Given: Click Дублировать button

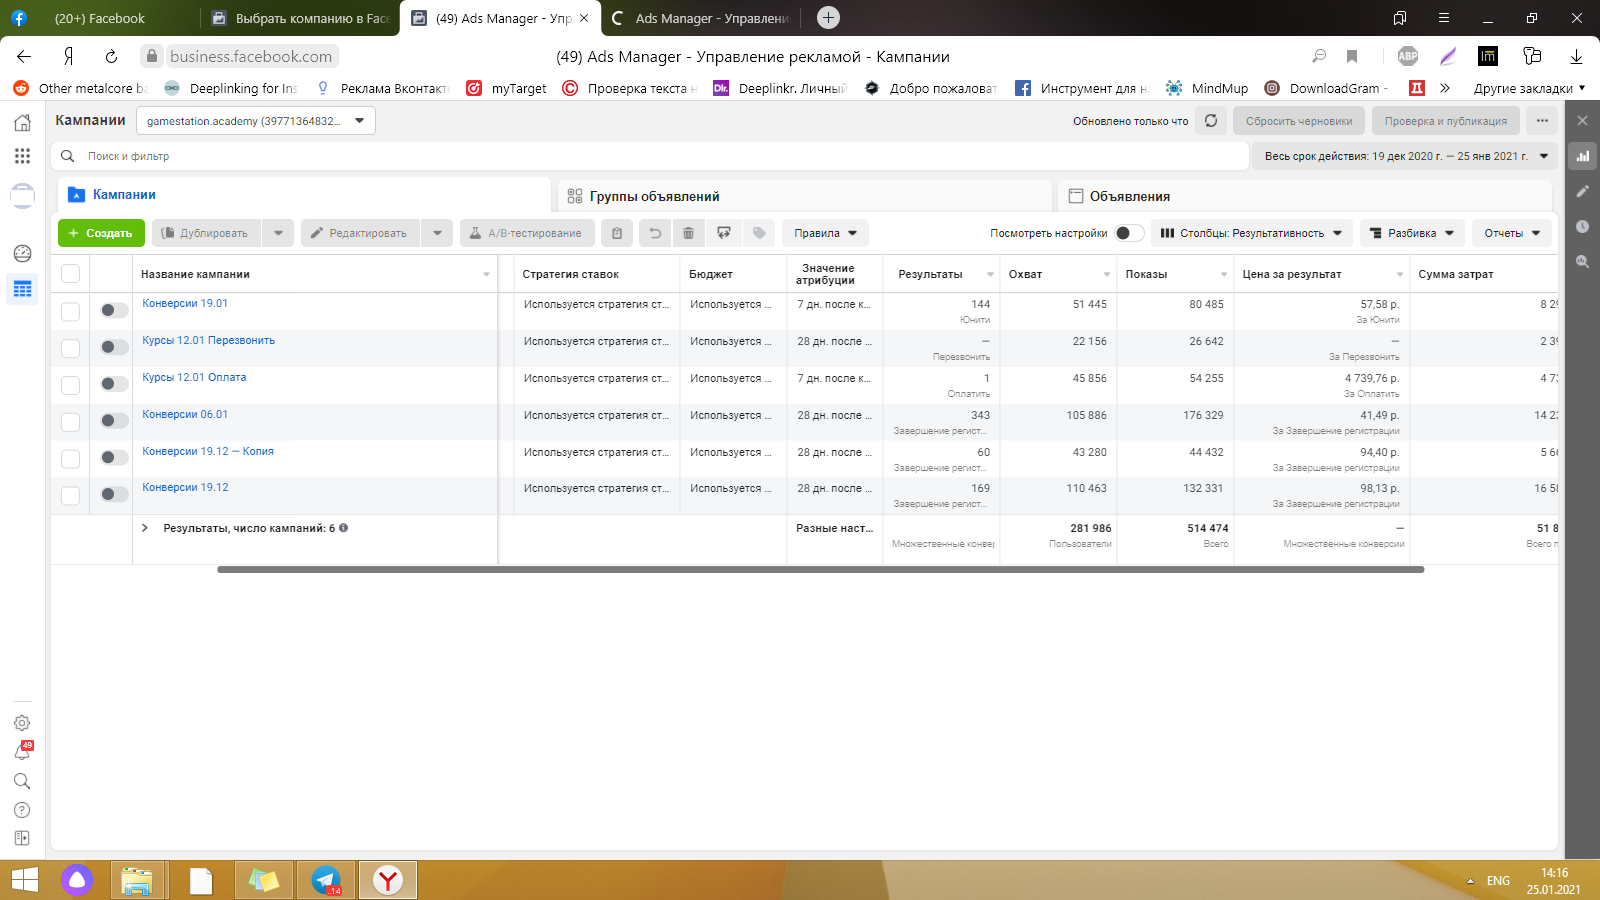Looking at the screenshot, I should point(206,233).
